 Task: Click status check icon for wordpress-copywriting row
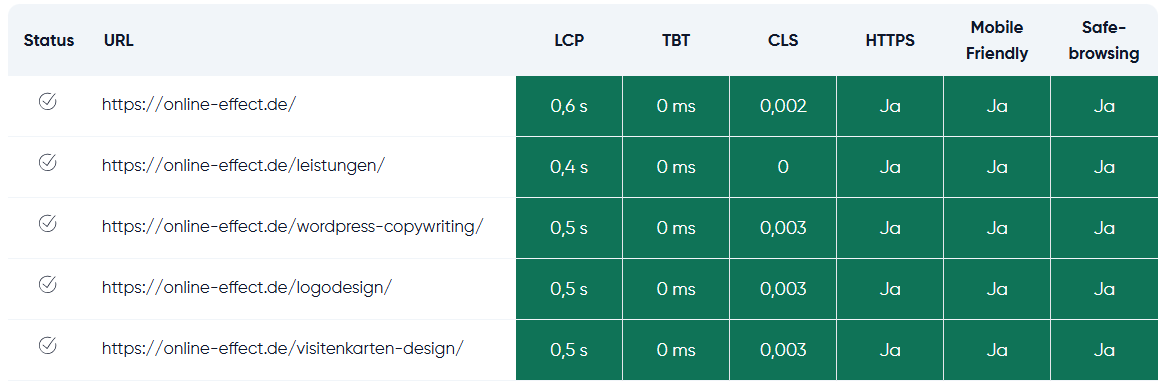click(x=47, y=223)
